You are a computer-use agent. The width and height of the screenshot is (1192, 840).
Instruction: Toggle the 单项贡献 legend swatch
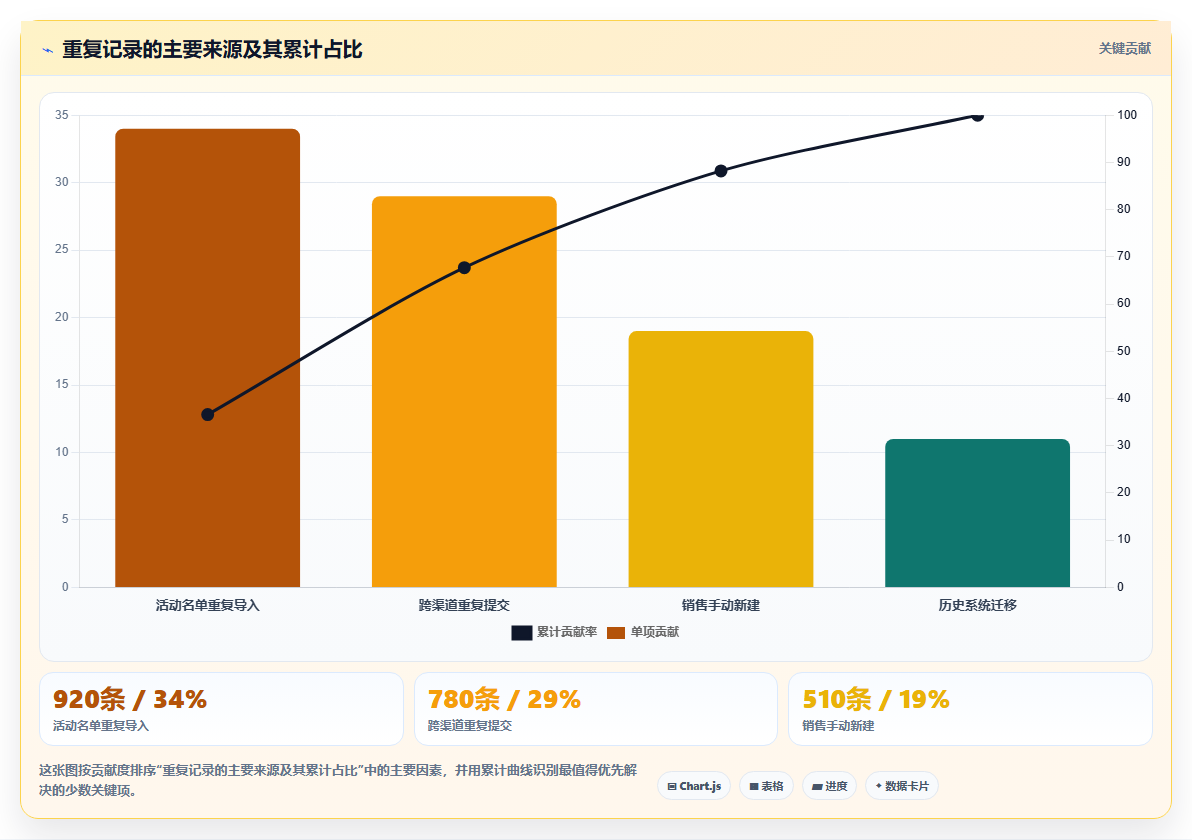tap(616, 632)
